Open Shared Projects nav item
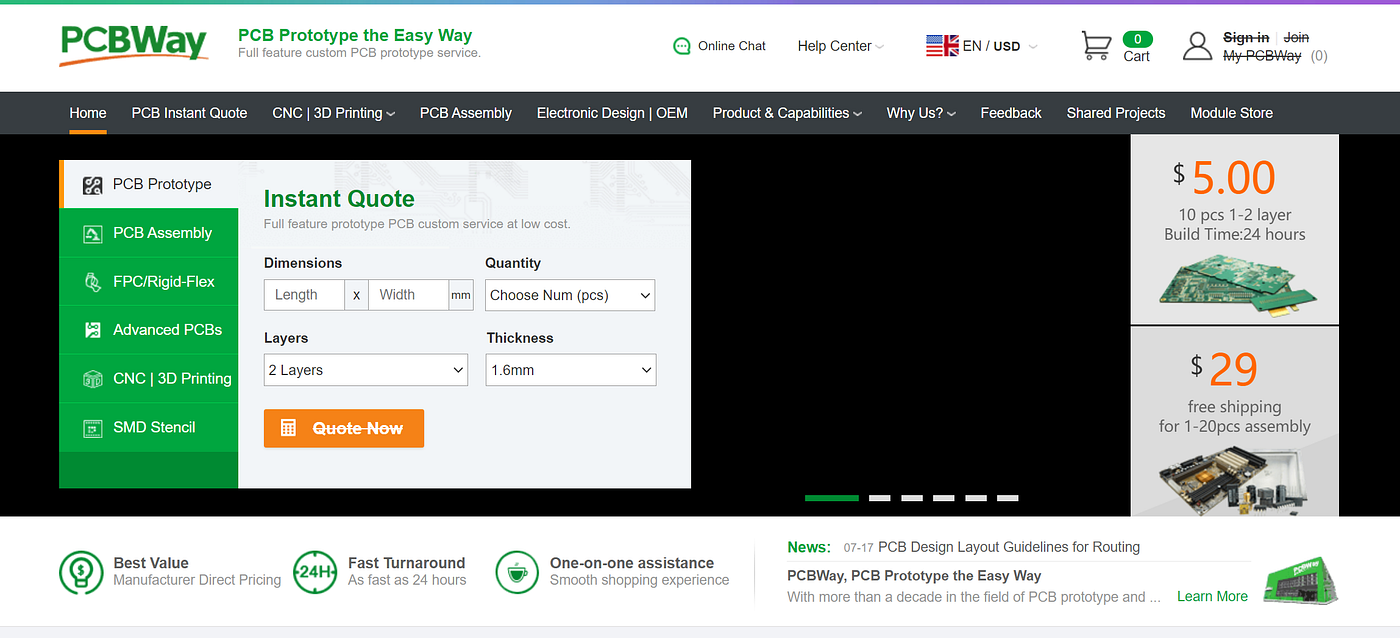The image size is (1400, 638). pos(1116,113)
